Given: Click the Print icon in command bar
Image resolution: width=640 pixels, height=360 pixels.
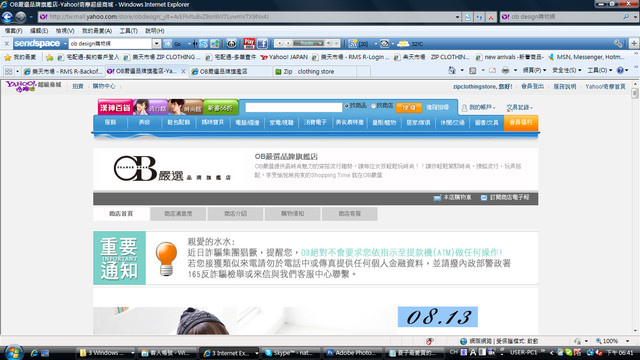Looking at the screenshot, I should pos(505,71).
